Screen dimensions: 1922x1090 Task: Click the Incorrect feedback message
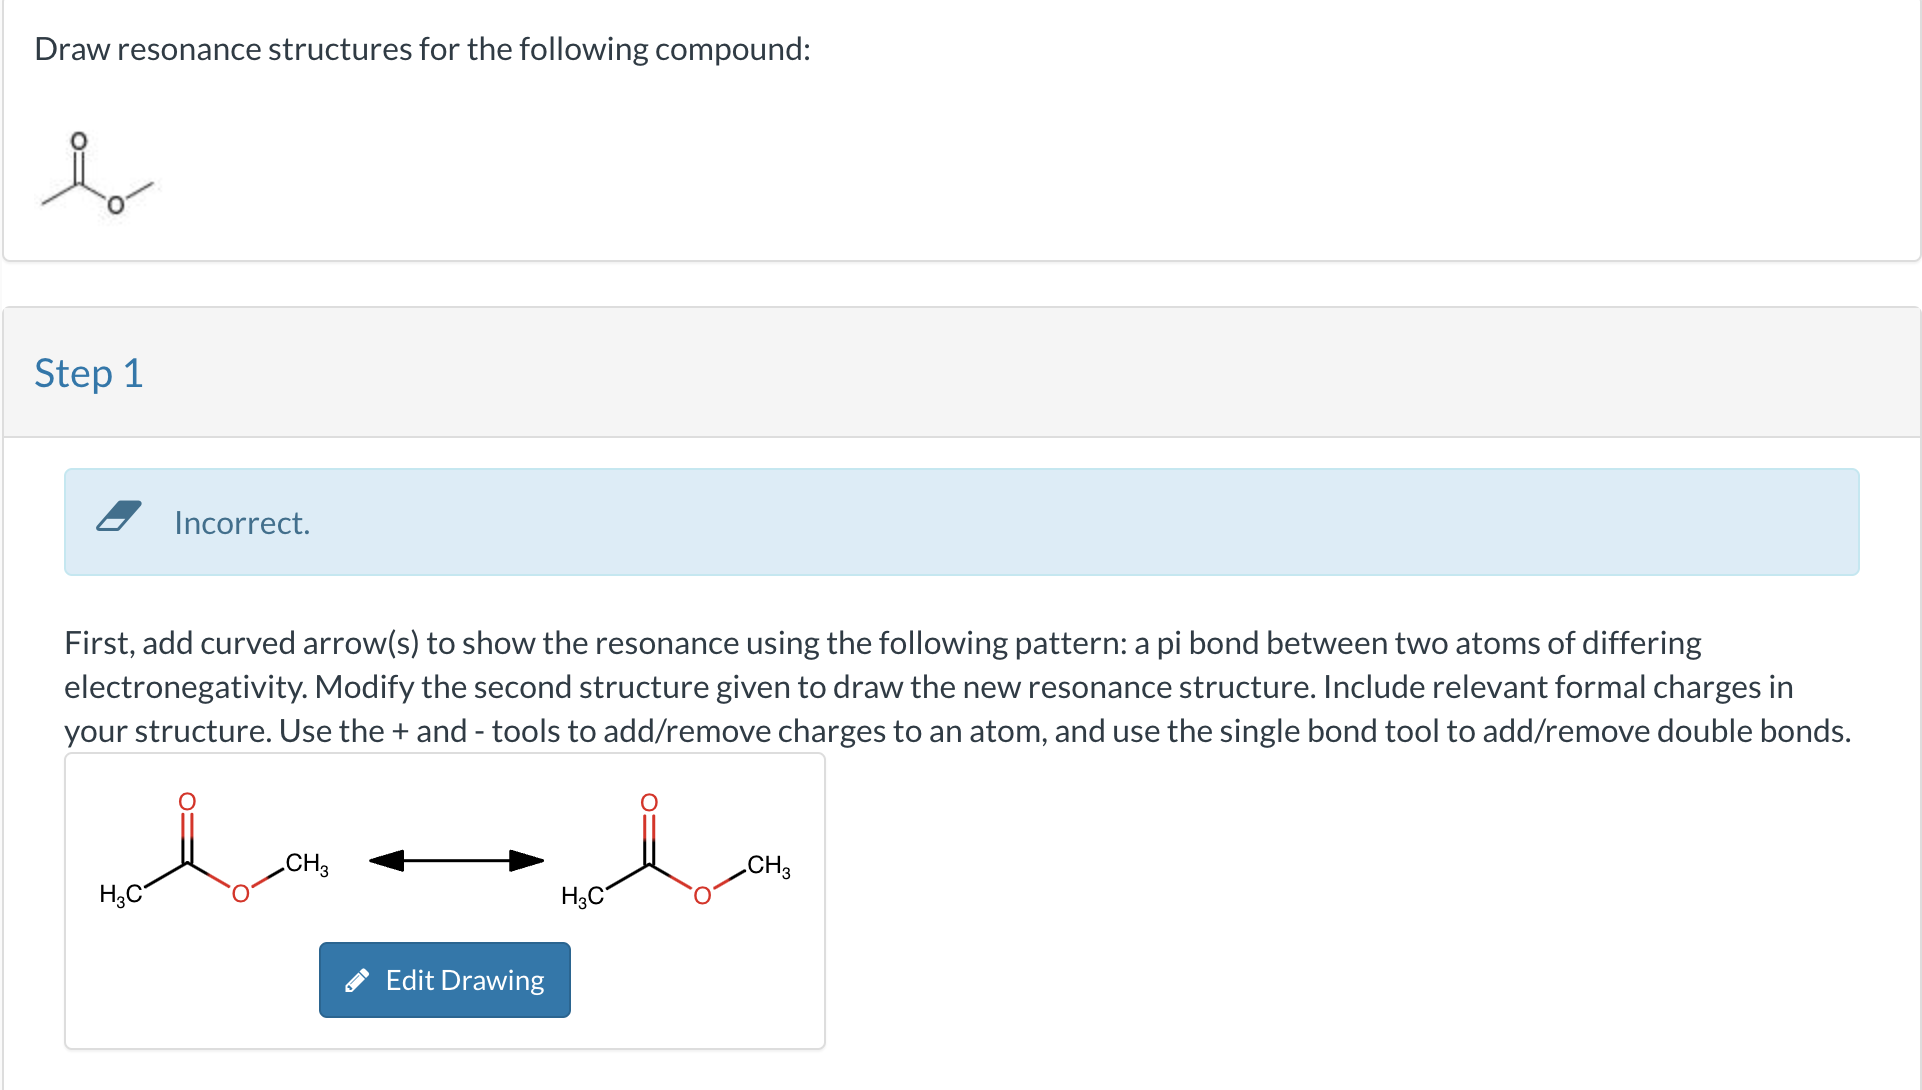click(x=241, y=522)
